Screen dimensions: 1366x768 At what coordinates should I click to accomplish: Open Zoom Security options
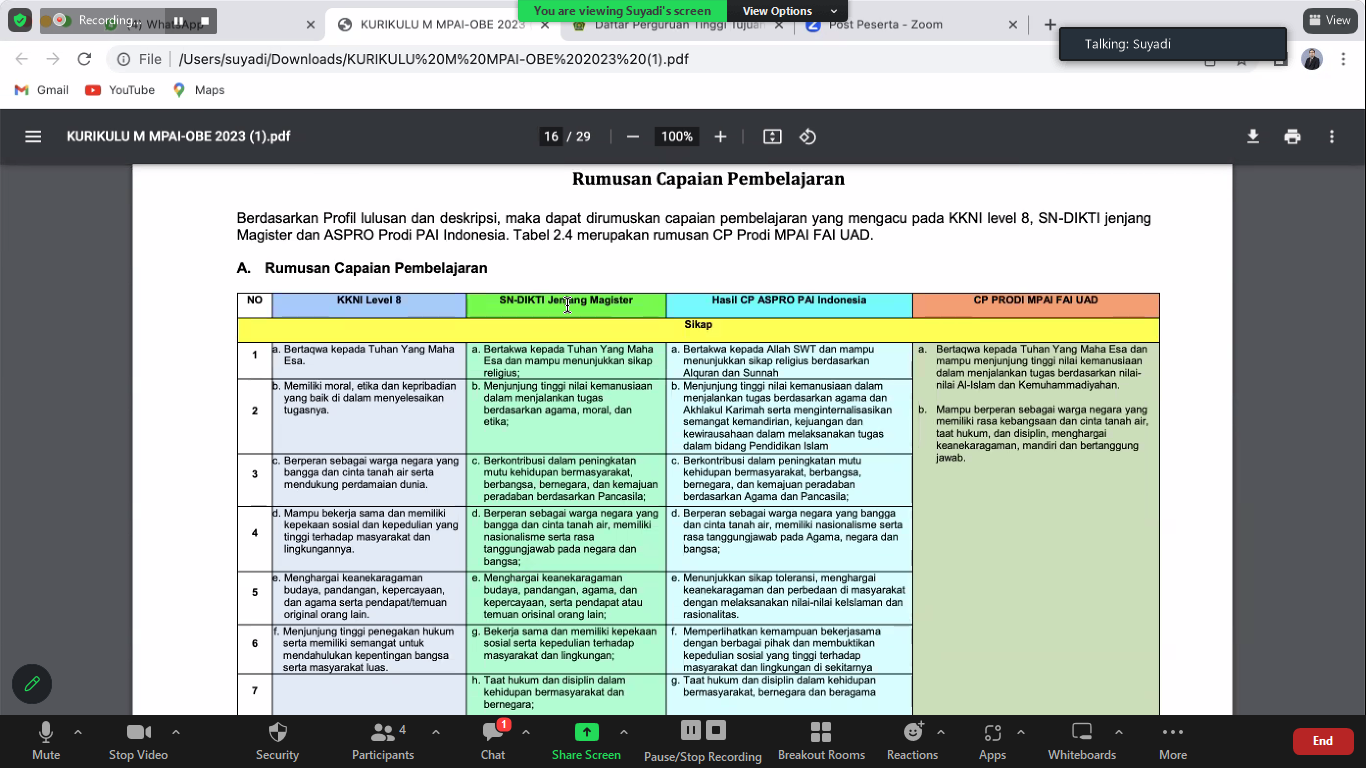(x=277, y=741)
